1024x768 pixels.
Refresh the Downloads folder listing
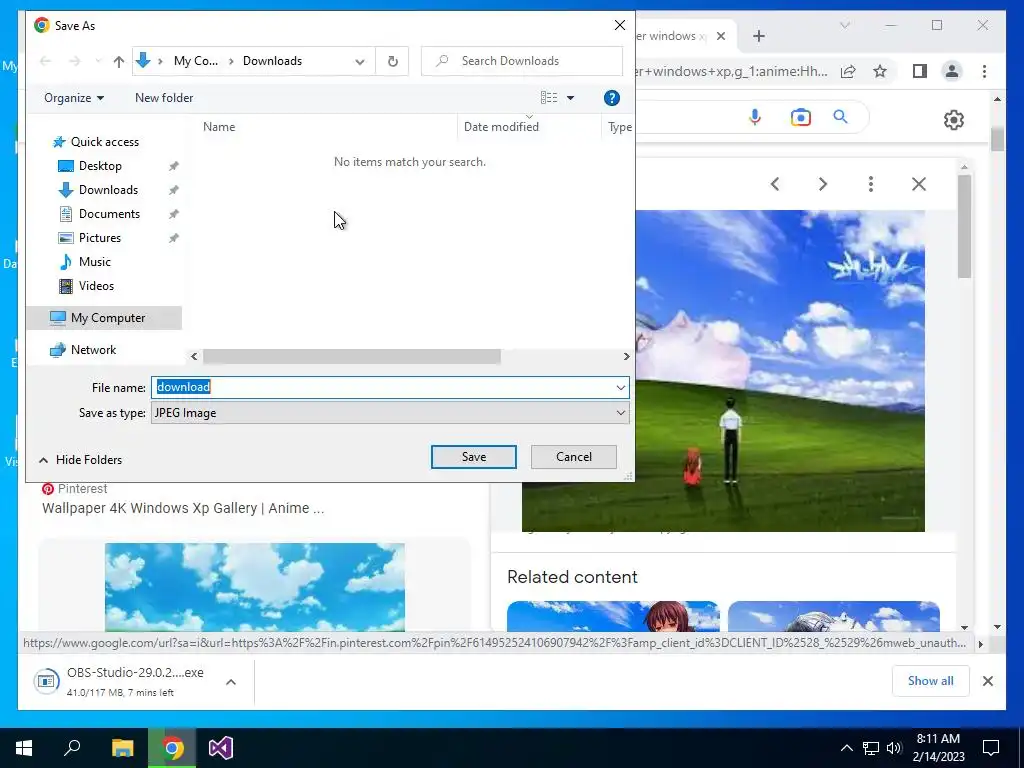pyautogui.click(x=392, y=61)
